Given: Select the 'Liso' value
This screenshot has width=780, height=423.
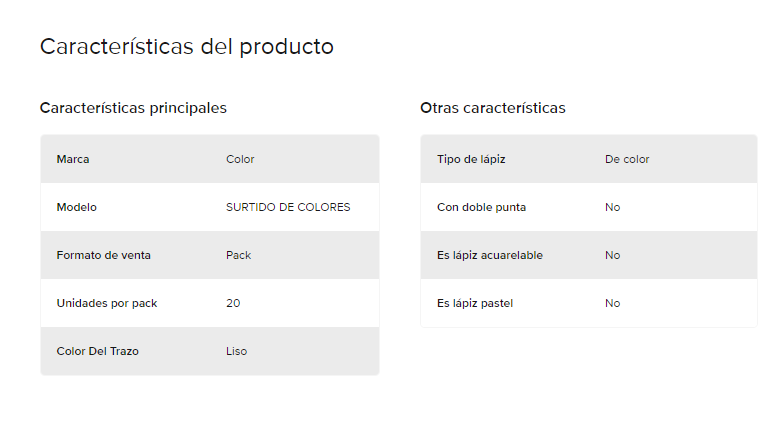Looking at the screenshot, I should click(x=237, y=351).
